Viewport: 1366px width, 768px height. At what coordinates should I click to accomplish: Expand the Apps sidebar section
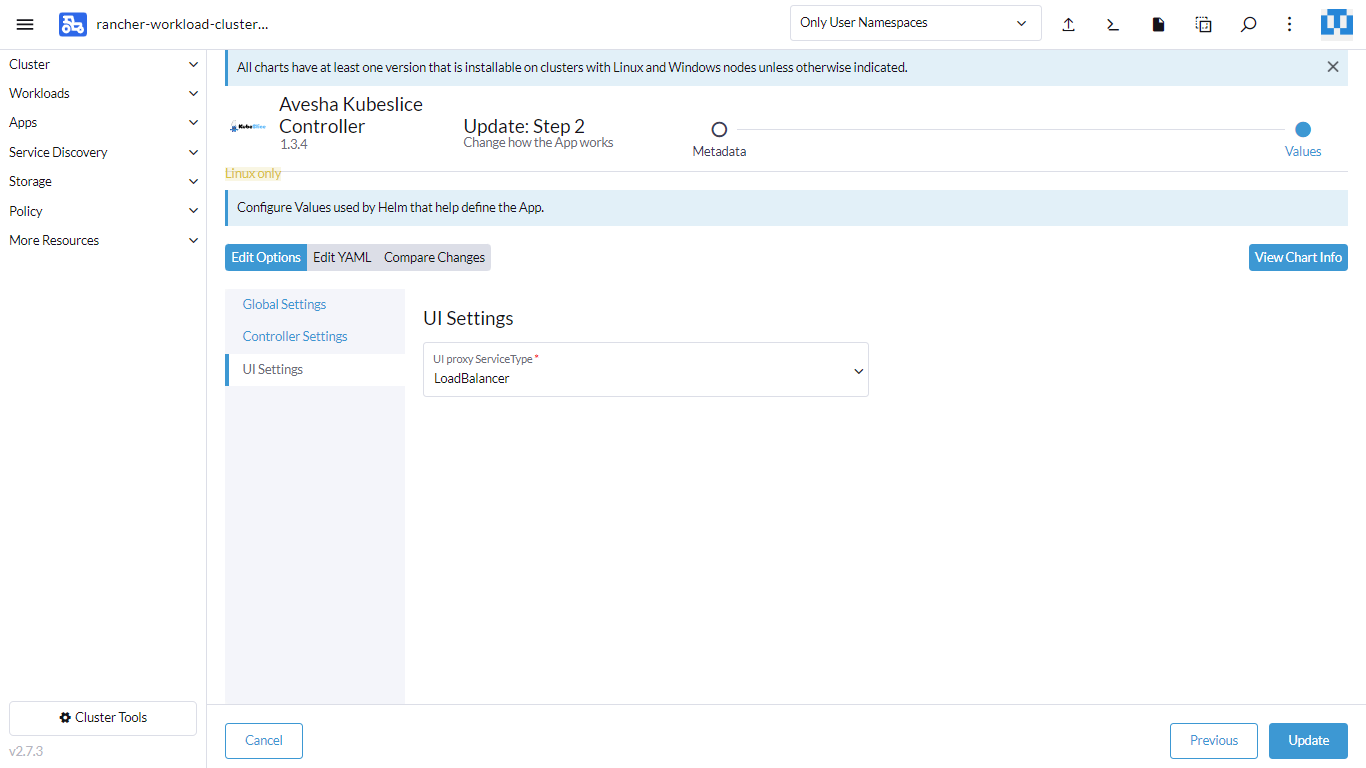(104, 122)
